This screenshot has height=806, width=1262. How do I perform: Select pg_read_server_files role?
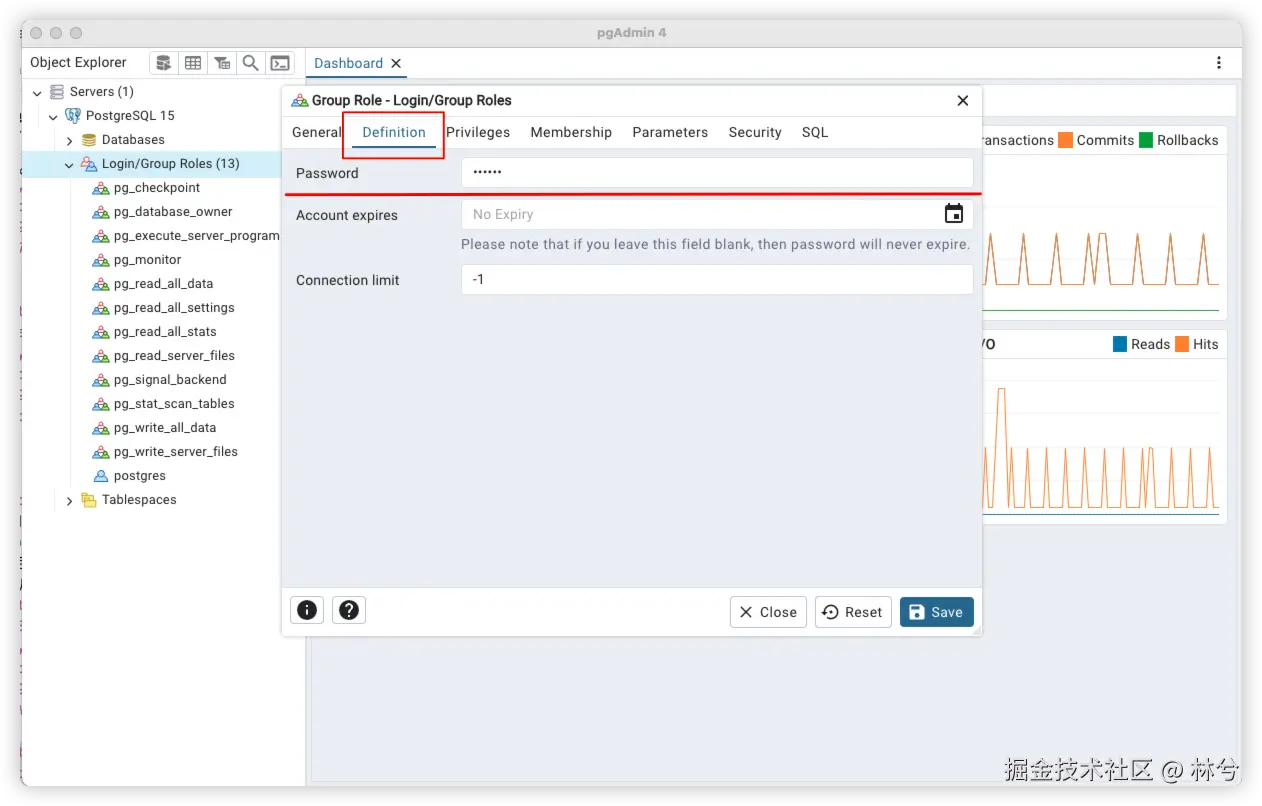coord(175,356)
